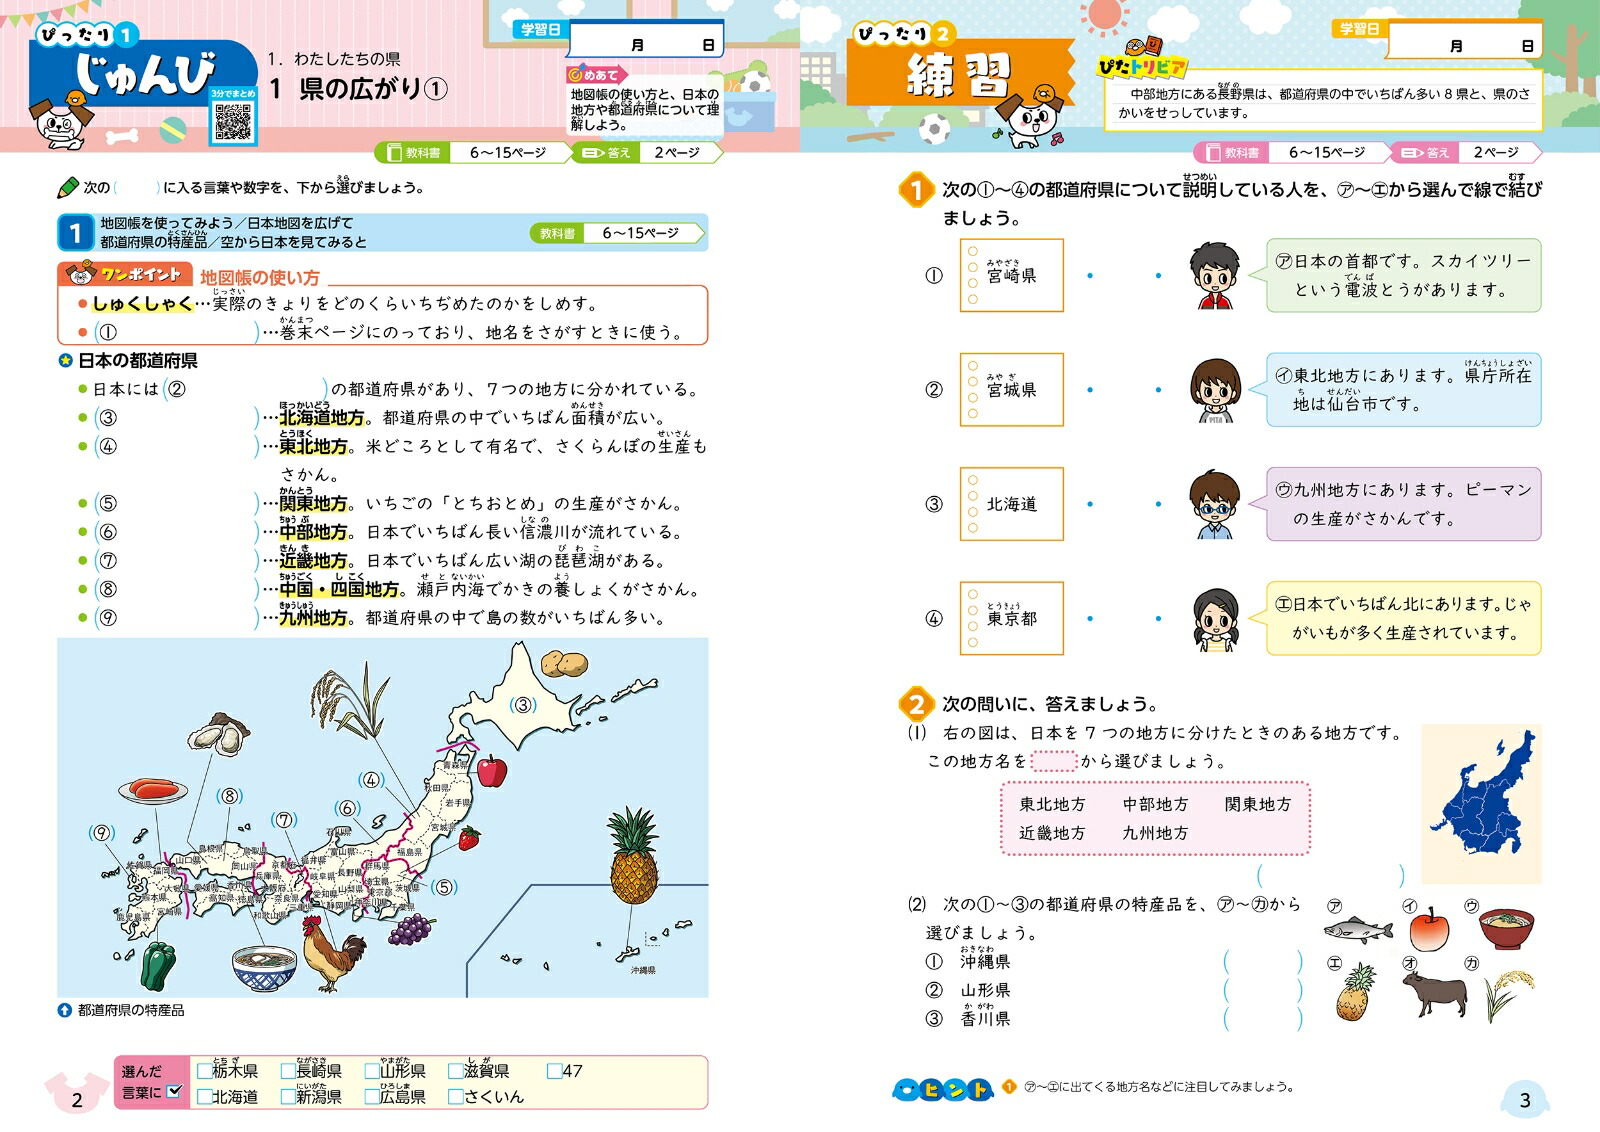Click speech bubble エ about じゃがいも
The image size is (1600, 1132).
[1403, 618]
